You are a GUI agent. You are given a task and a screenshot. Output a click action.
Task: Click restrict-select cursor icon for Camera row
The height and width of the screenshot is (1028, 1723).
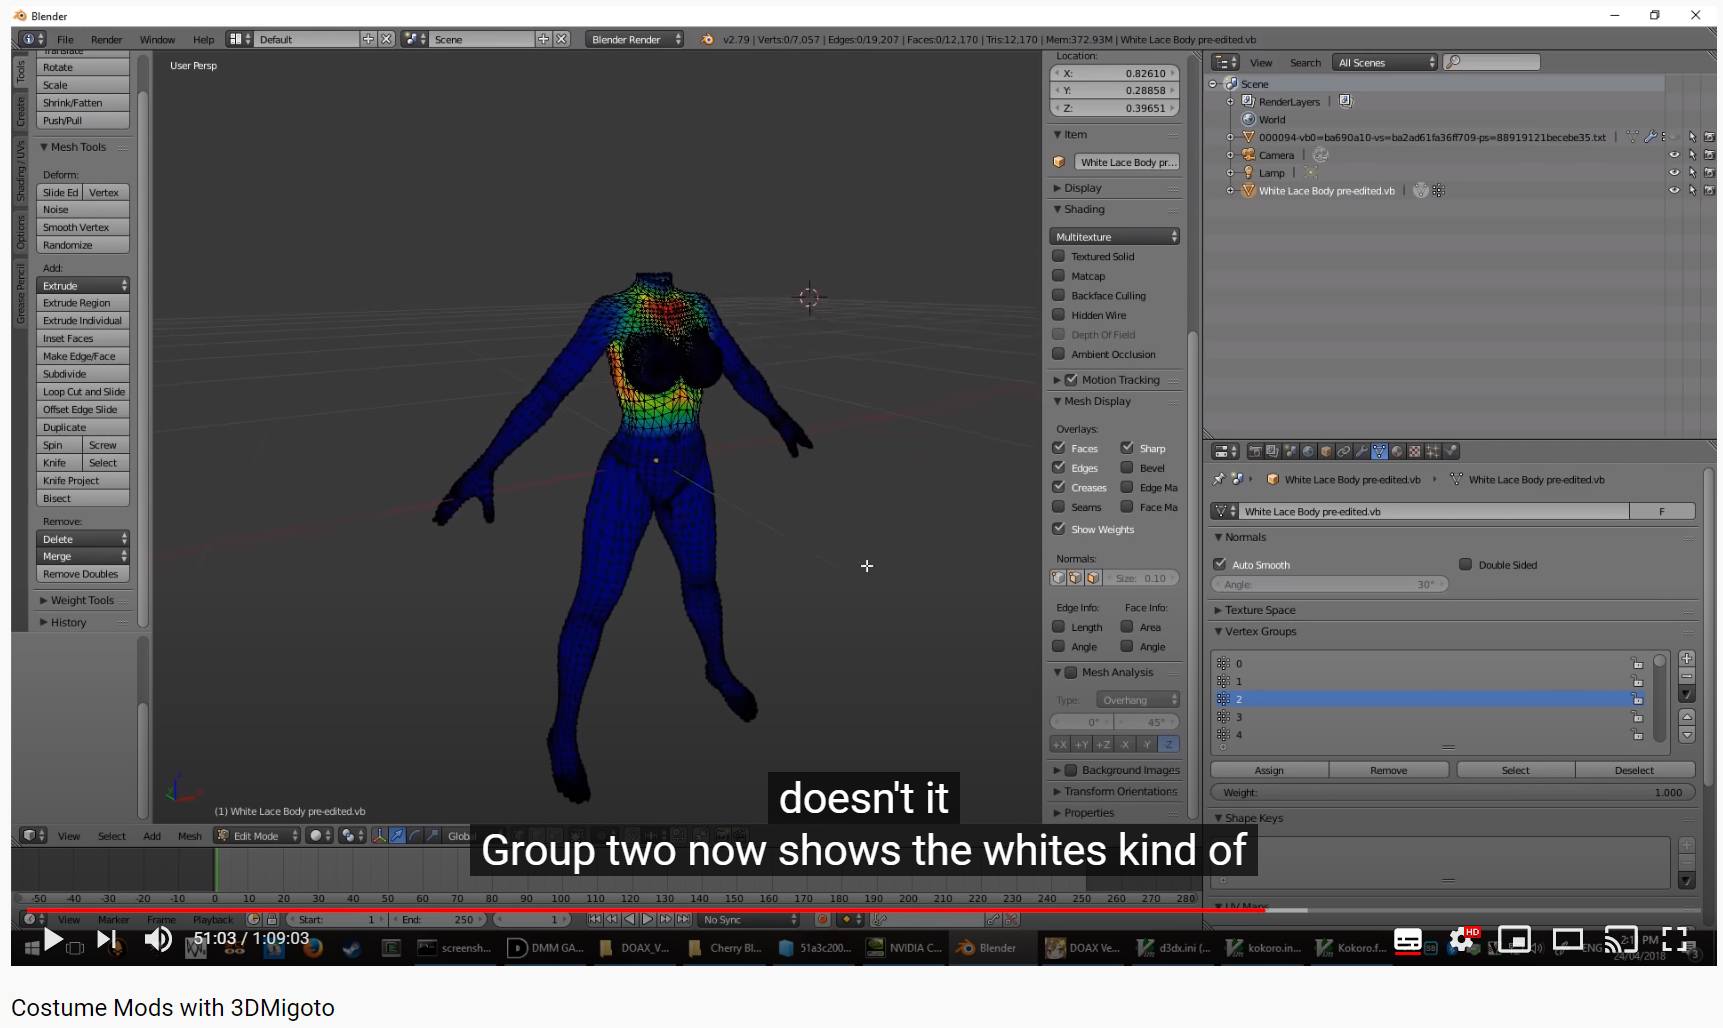(1692, 155)
